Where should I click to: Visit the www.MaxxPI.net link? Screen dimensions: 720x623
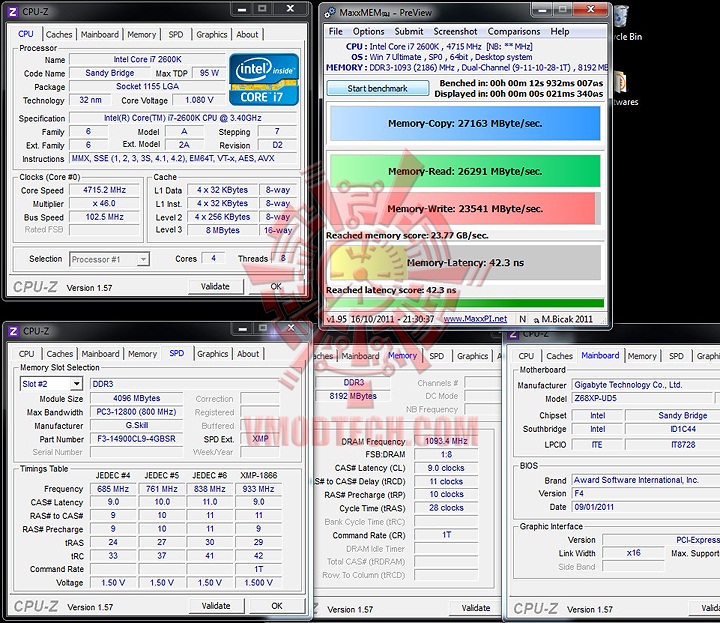point(475,319)
